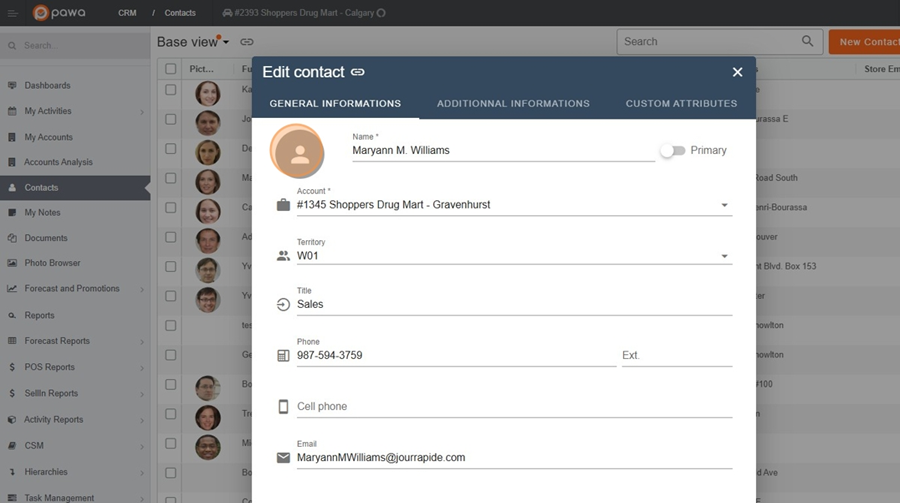The image size is (900, 503).
Task: Switch to Custom Attributes tab
Action: click(x=681, y=103)
